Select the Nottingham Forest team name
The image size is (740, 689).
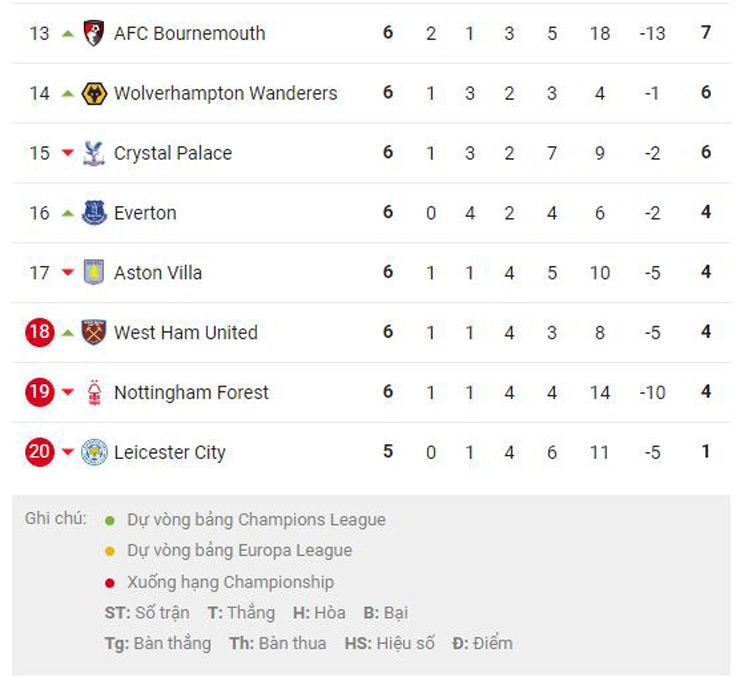(x=191, y=392)
